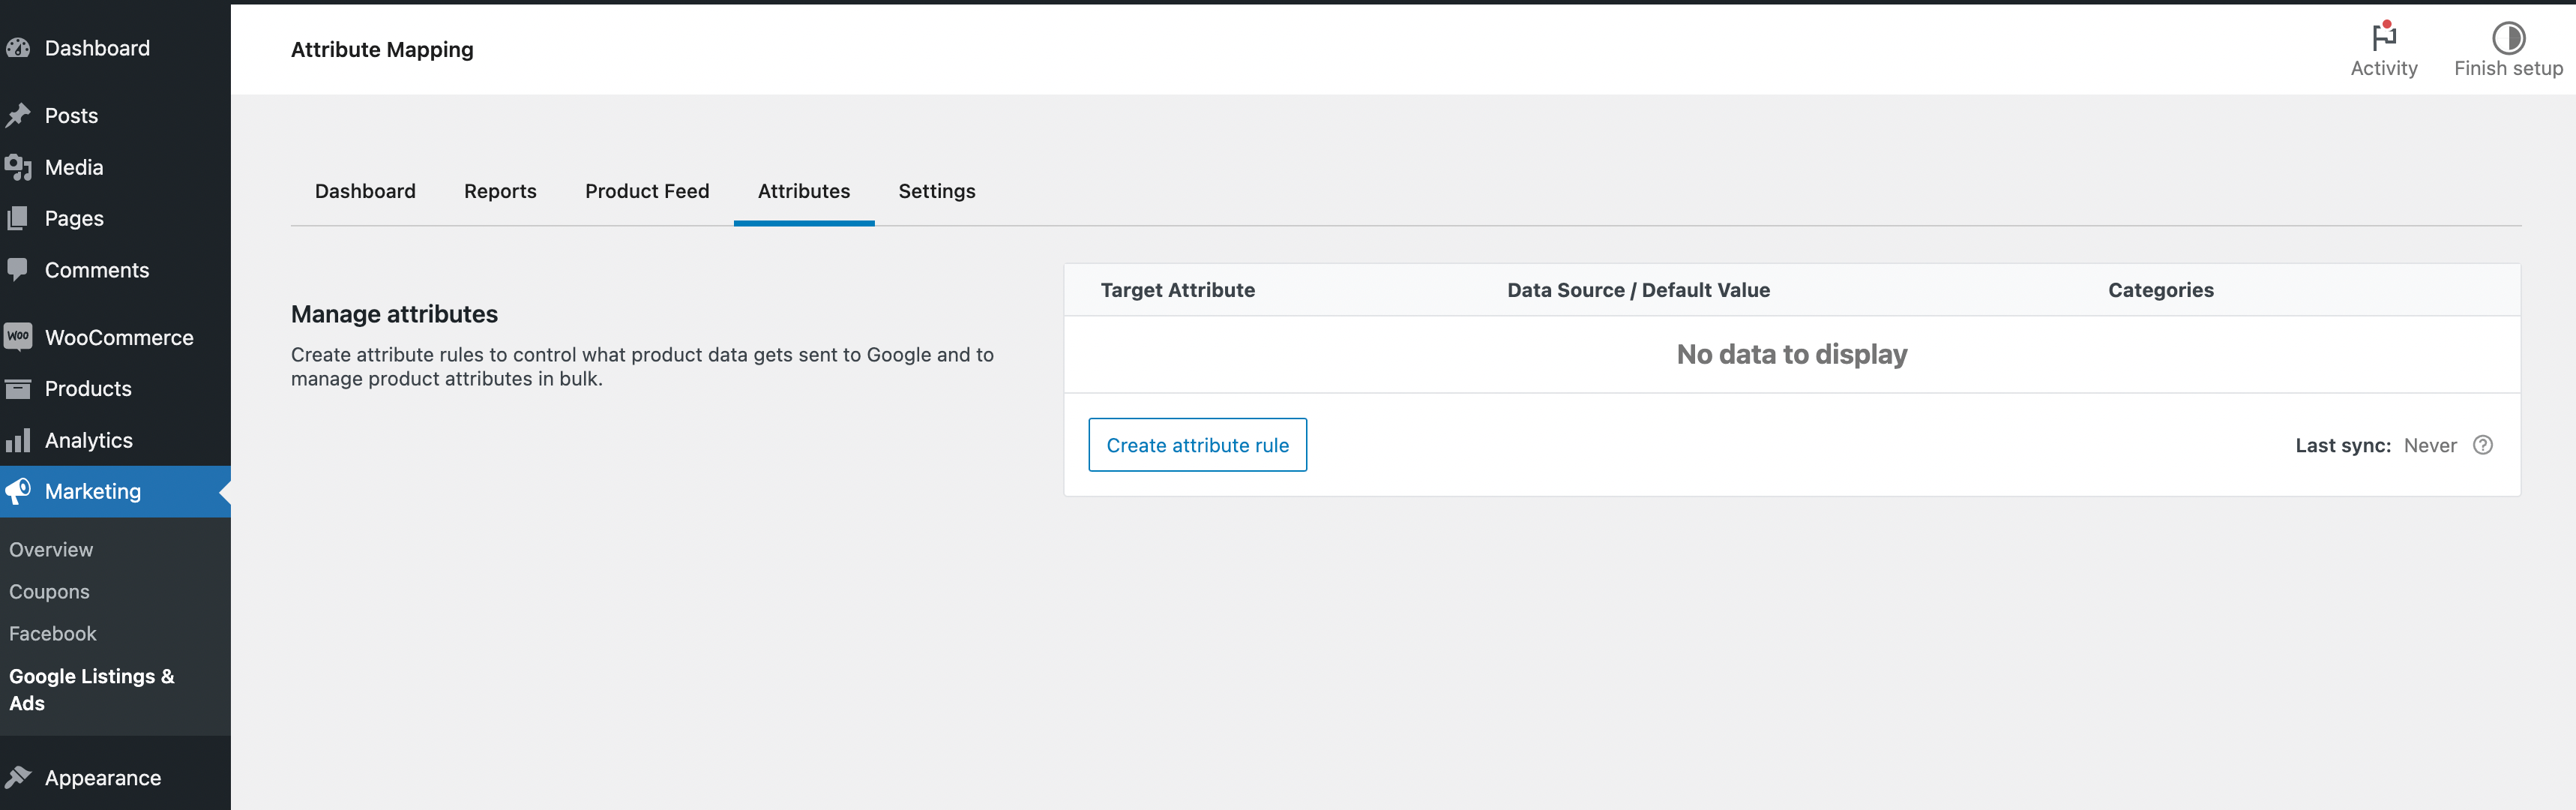Open the Media library icon
This screenshot has height=810, width=2576.
18,167
